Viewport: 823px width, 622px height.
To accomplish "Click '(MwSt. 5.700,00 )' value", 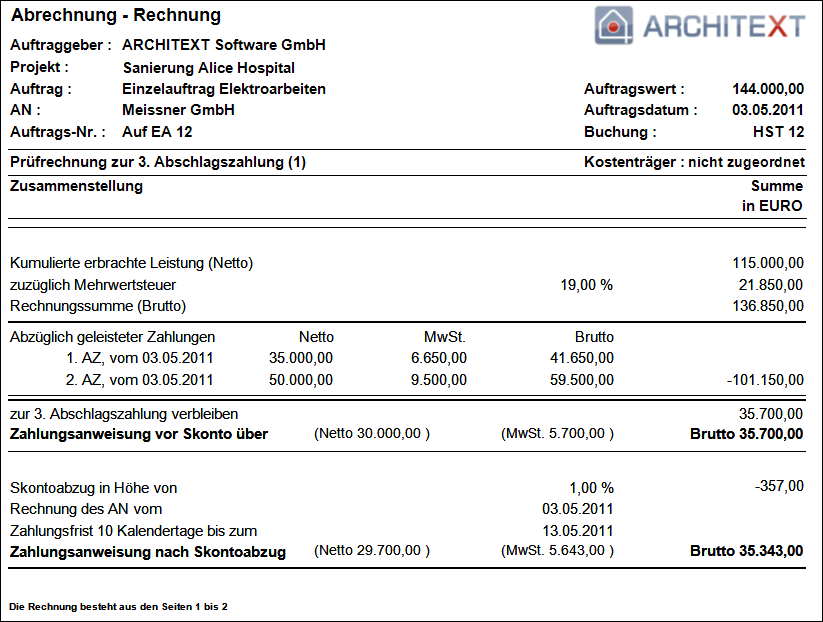I will [x=557, y=434].
